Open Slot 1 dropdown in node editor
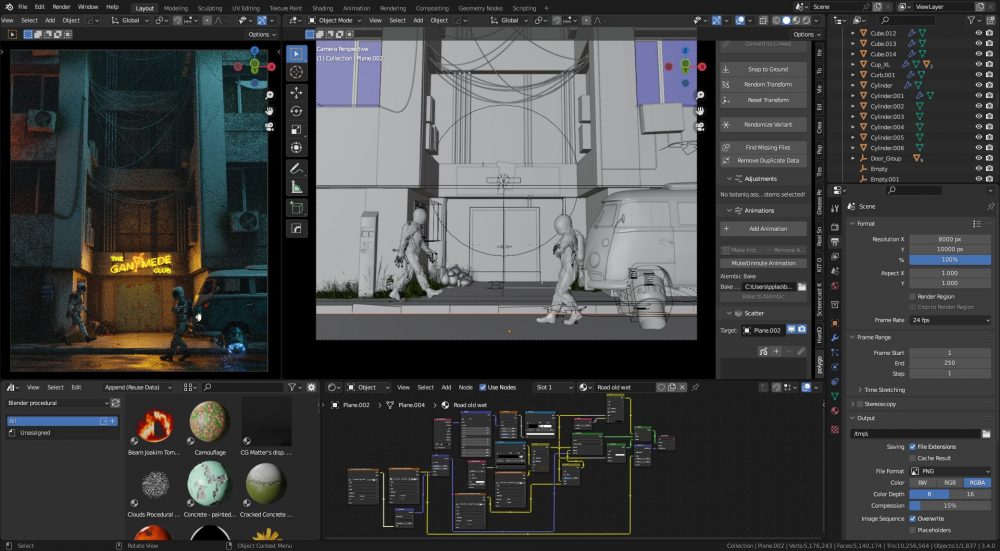The width and height of the screenshot is (1000, 551). 553,387
